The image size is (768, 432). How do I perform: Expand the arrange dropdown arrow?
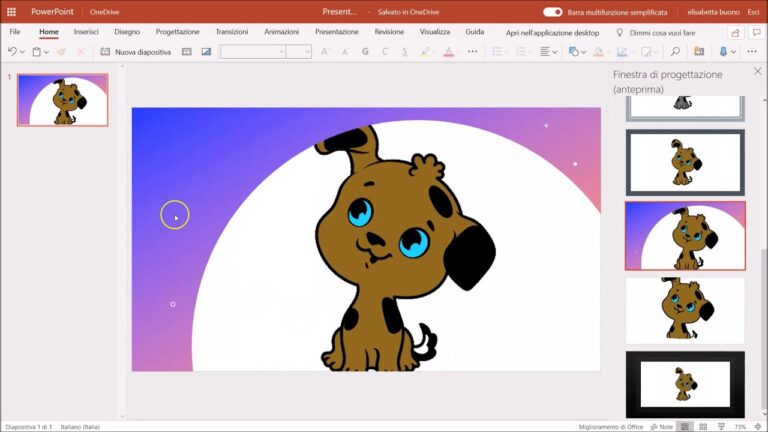tap(656, 52)
